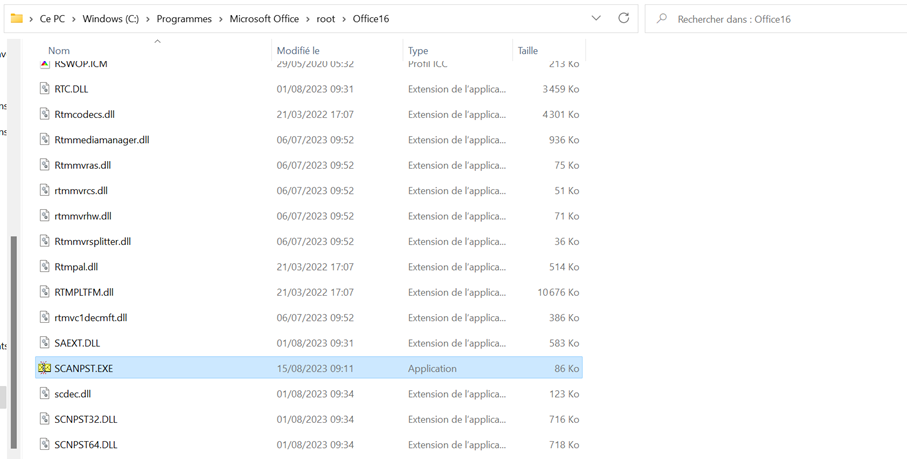Select the rtmvc1decmft.dll file name

(x=91, y=318)
